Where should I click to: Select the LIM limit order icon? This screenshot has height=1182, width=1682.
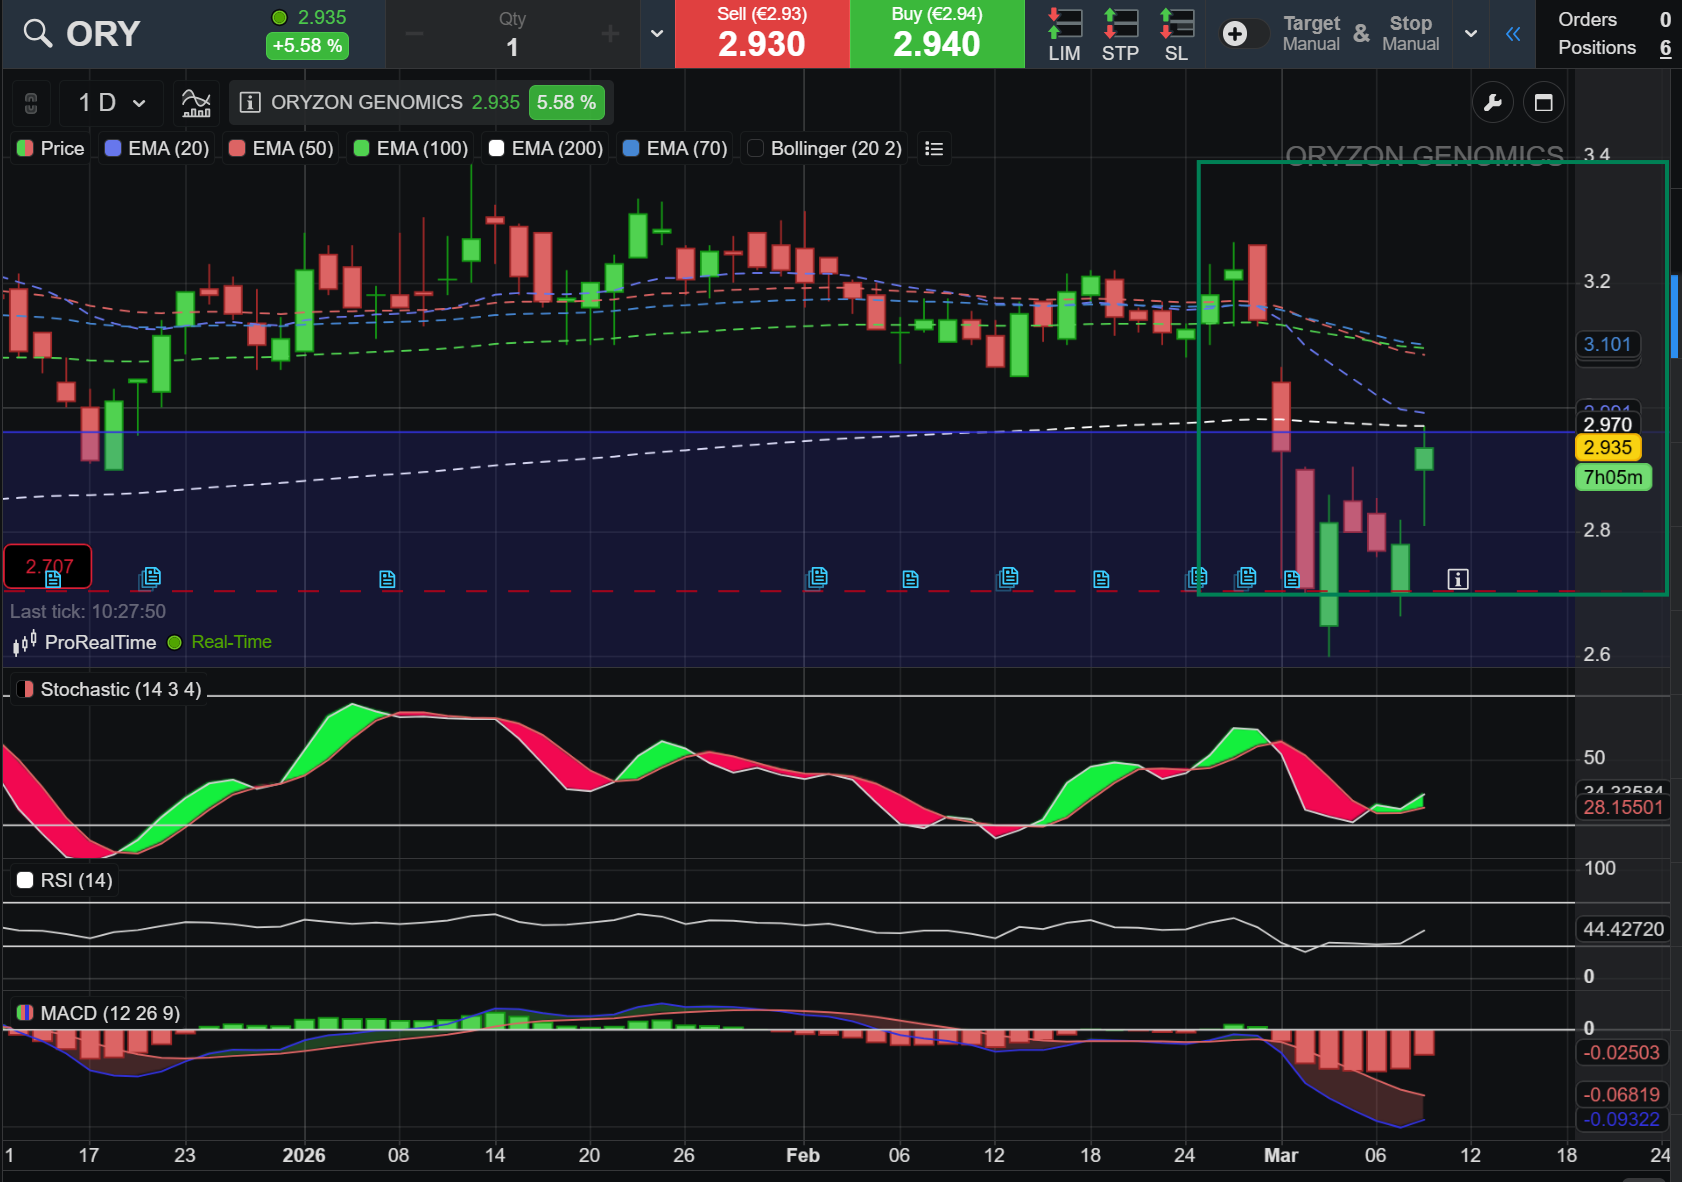[x=1064, y=34]
